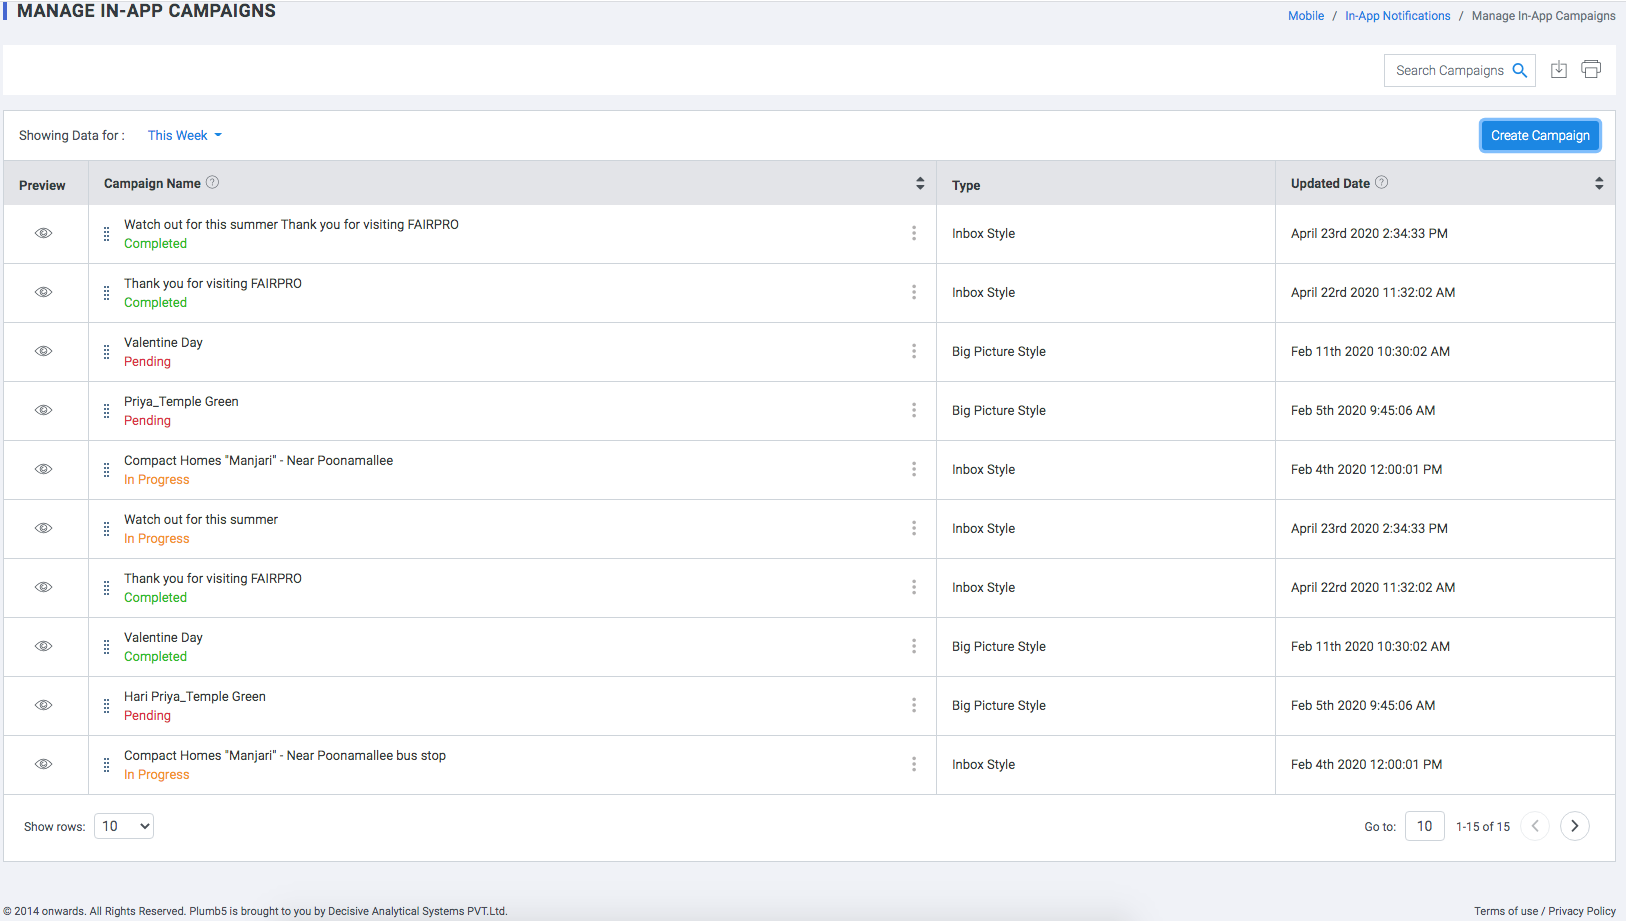Preview Compact Homes Near Poonamallee campaign without bus stop

tap(44, 469)
